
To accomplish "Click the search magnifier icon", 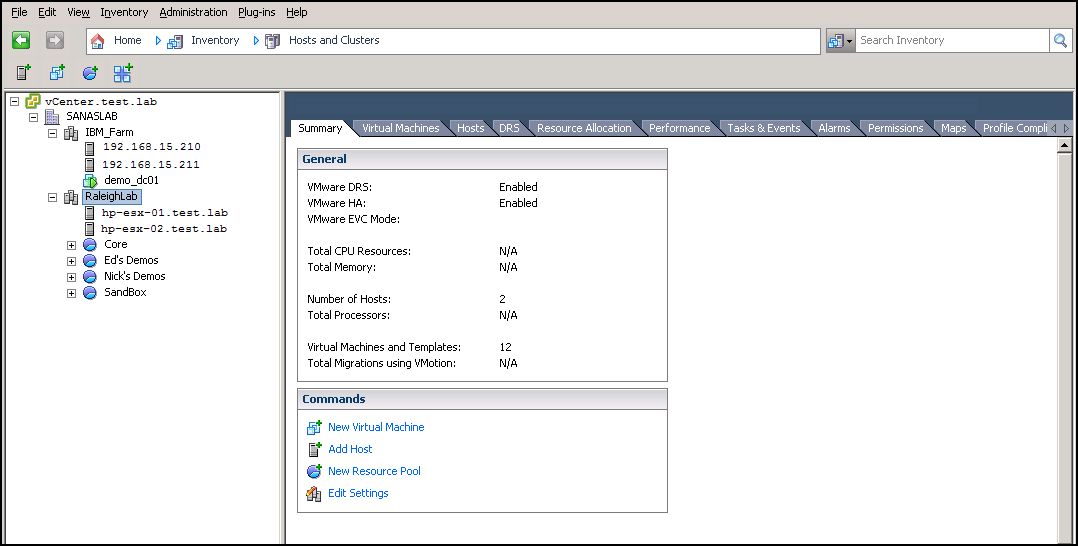I will pos(1060,40).
